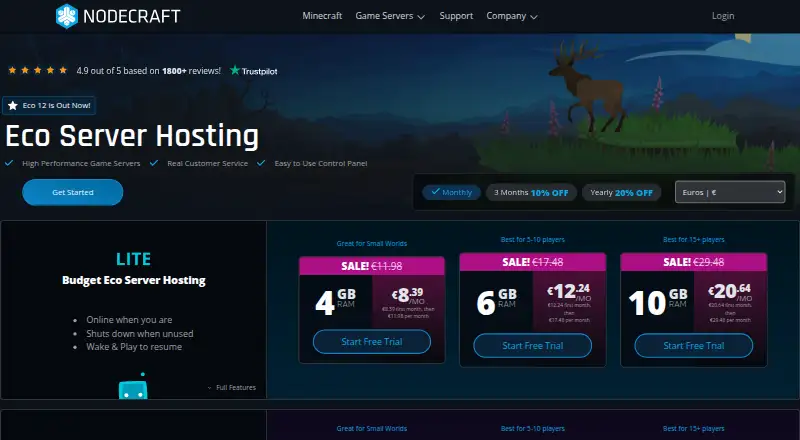Click the star icon in Eco 12 badge
Viewport: 800px width, 440px height.
[x=13, y=106]
